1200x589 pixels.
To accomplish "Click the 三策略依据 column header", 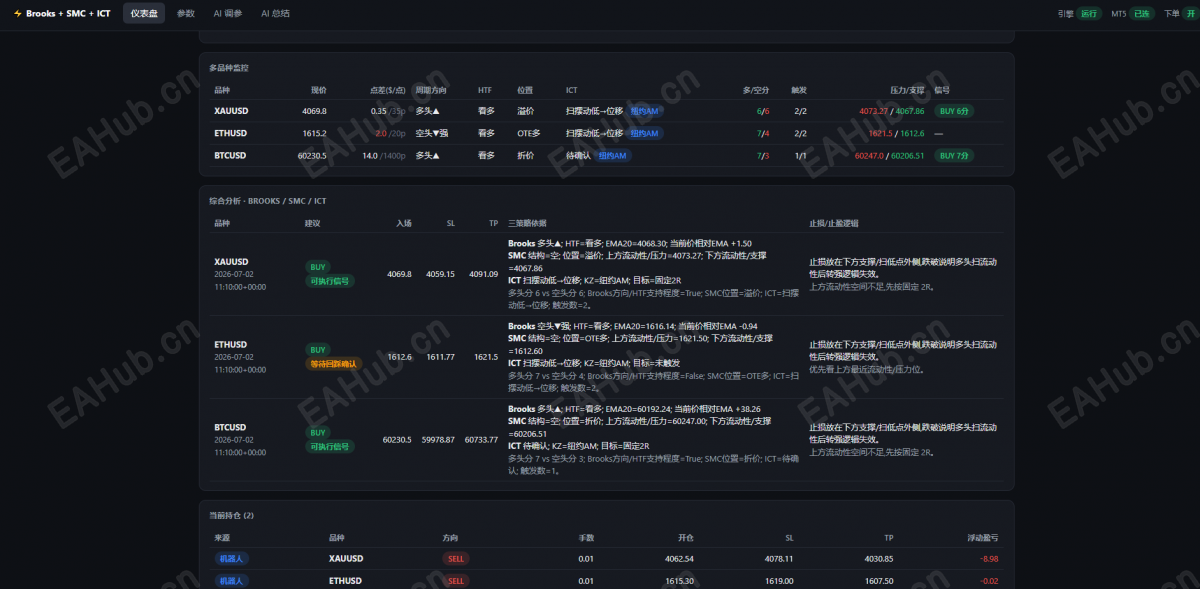I will 527,223.
